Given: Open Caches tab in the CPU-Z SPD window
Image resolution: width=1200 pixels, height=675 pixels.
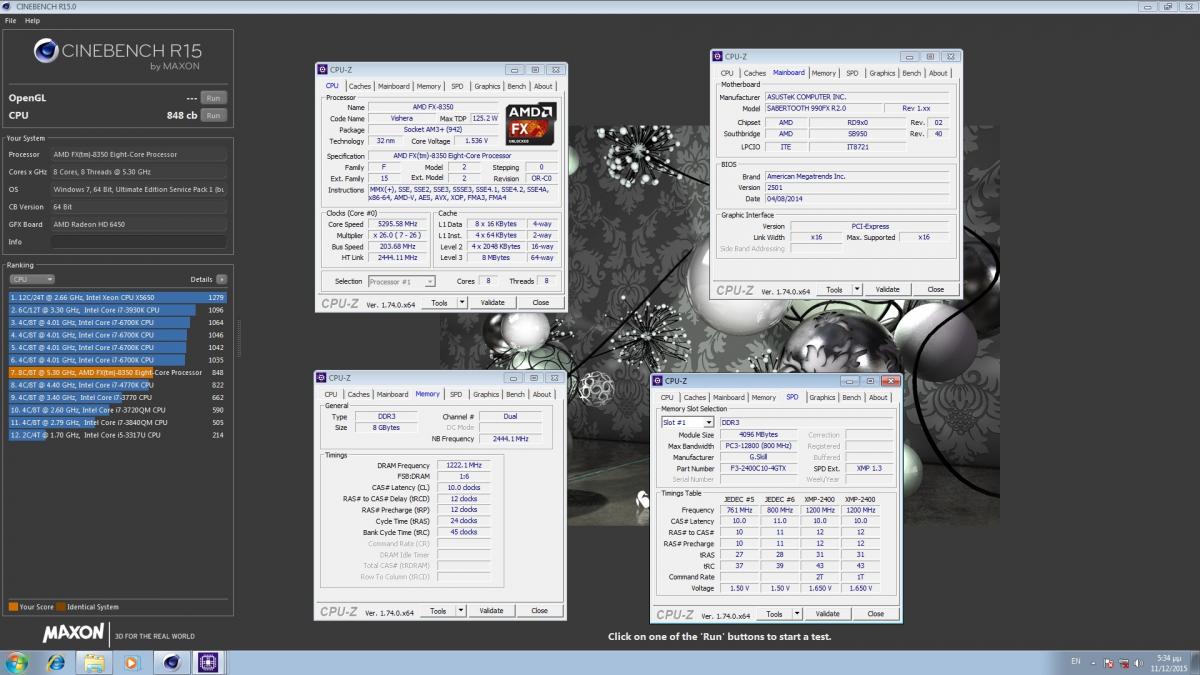Looking at the screenshot, I should (x=695, y=397).
